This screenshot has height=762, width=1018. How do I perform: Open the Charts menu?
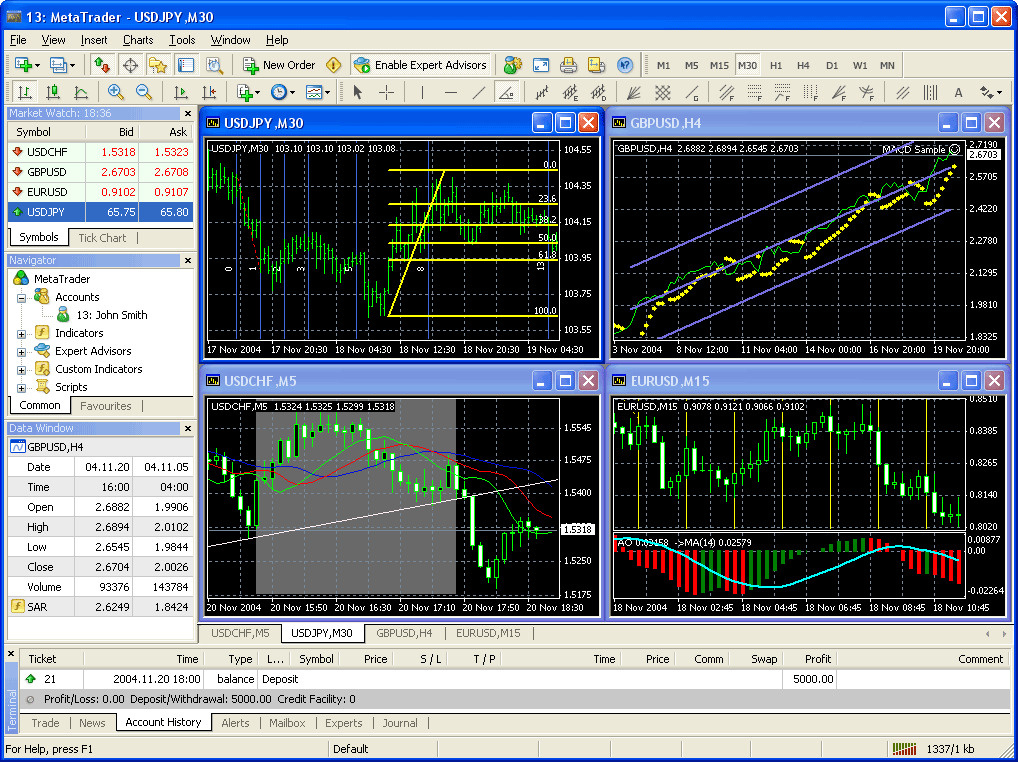click(x=137, y=41)
